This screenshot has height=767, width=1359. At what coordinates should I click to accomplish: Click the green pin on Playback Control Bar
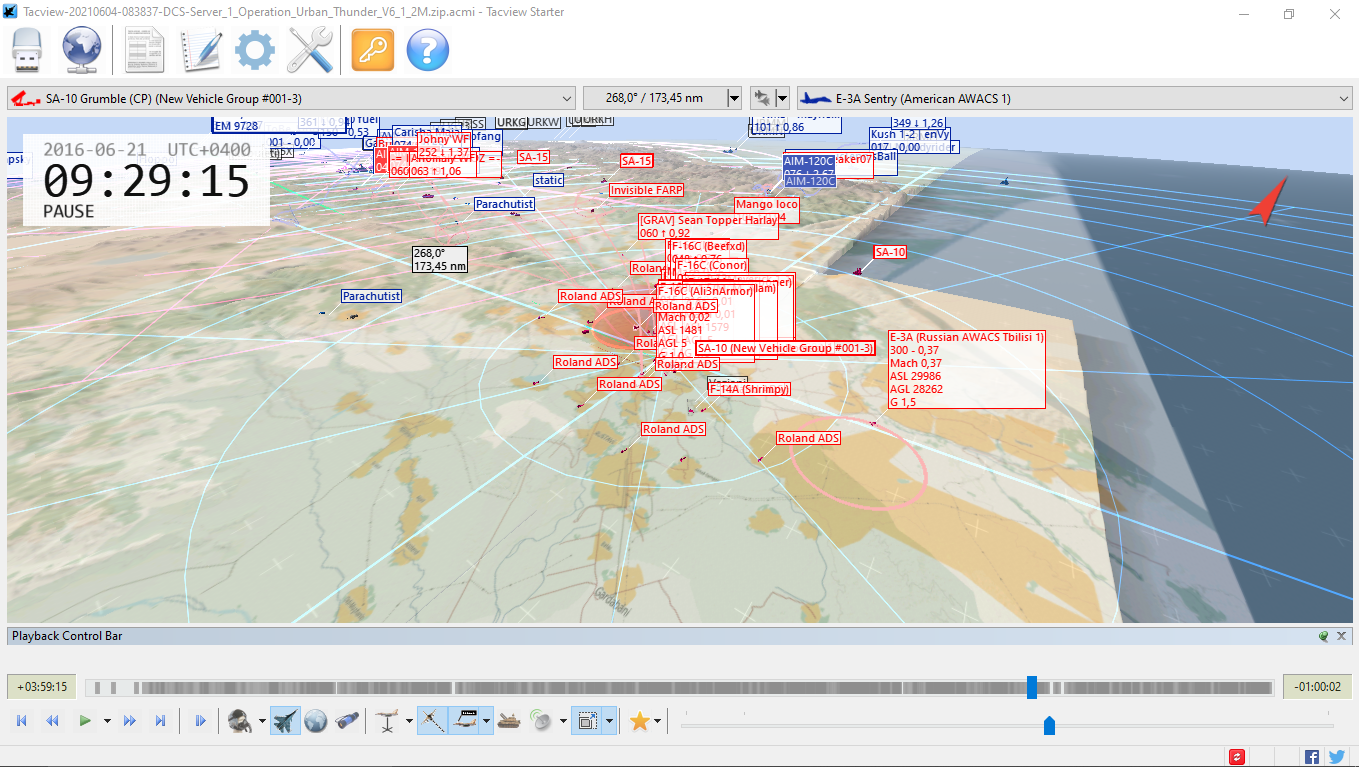tap(1324, 636)
